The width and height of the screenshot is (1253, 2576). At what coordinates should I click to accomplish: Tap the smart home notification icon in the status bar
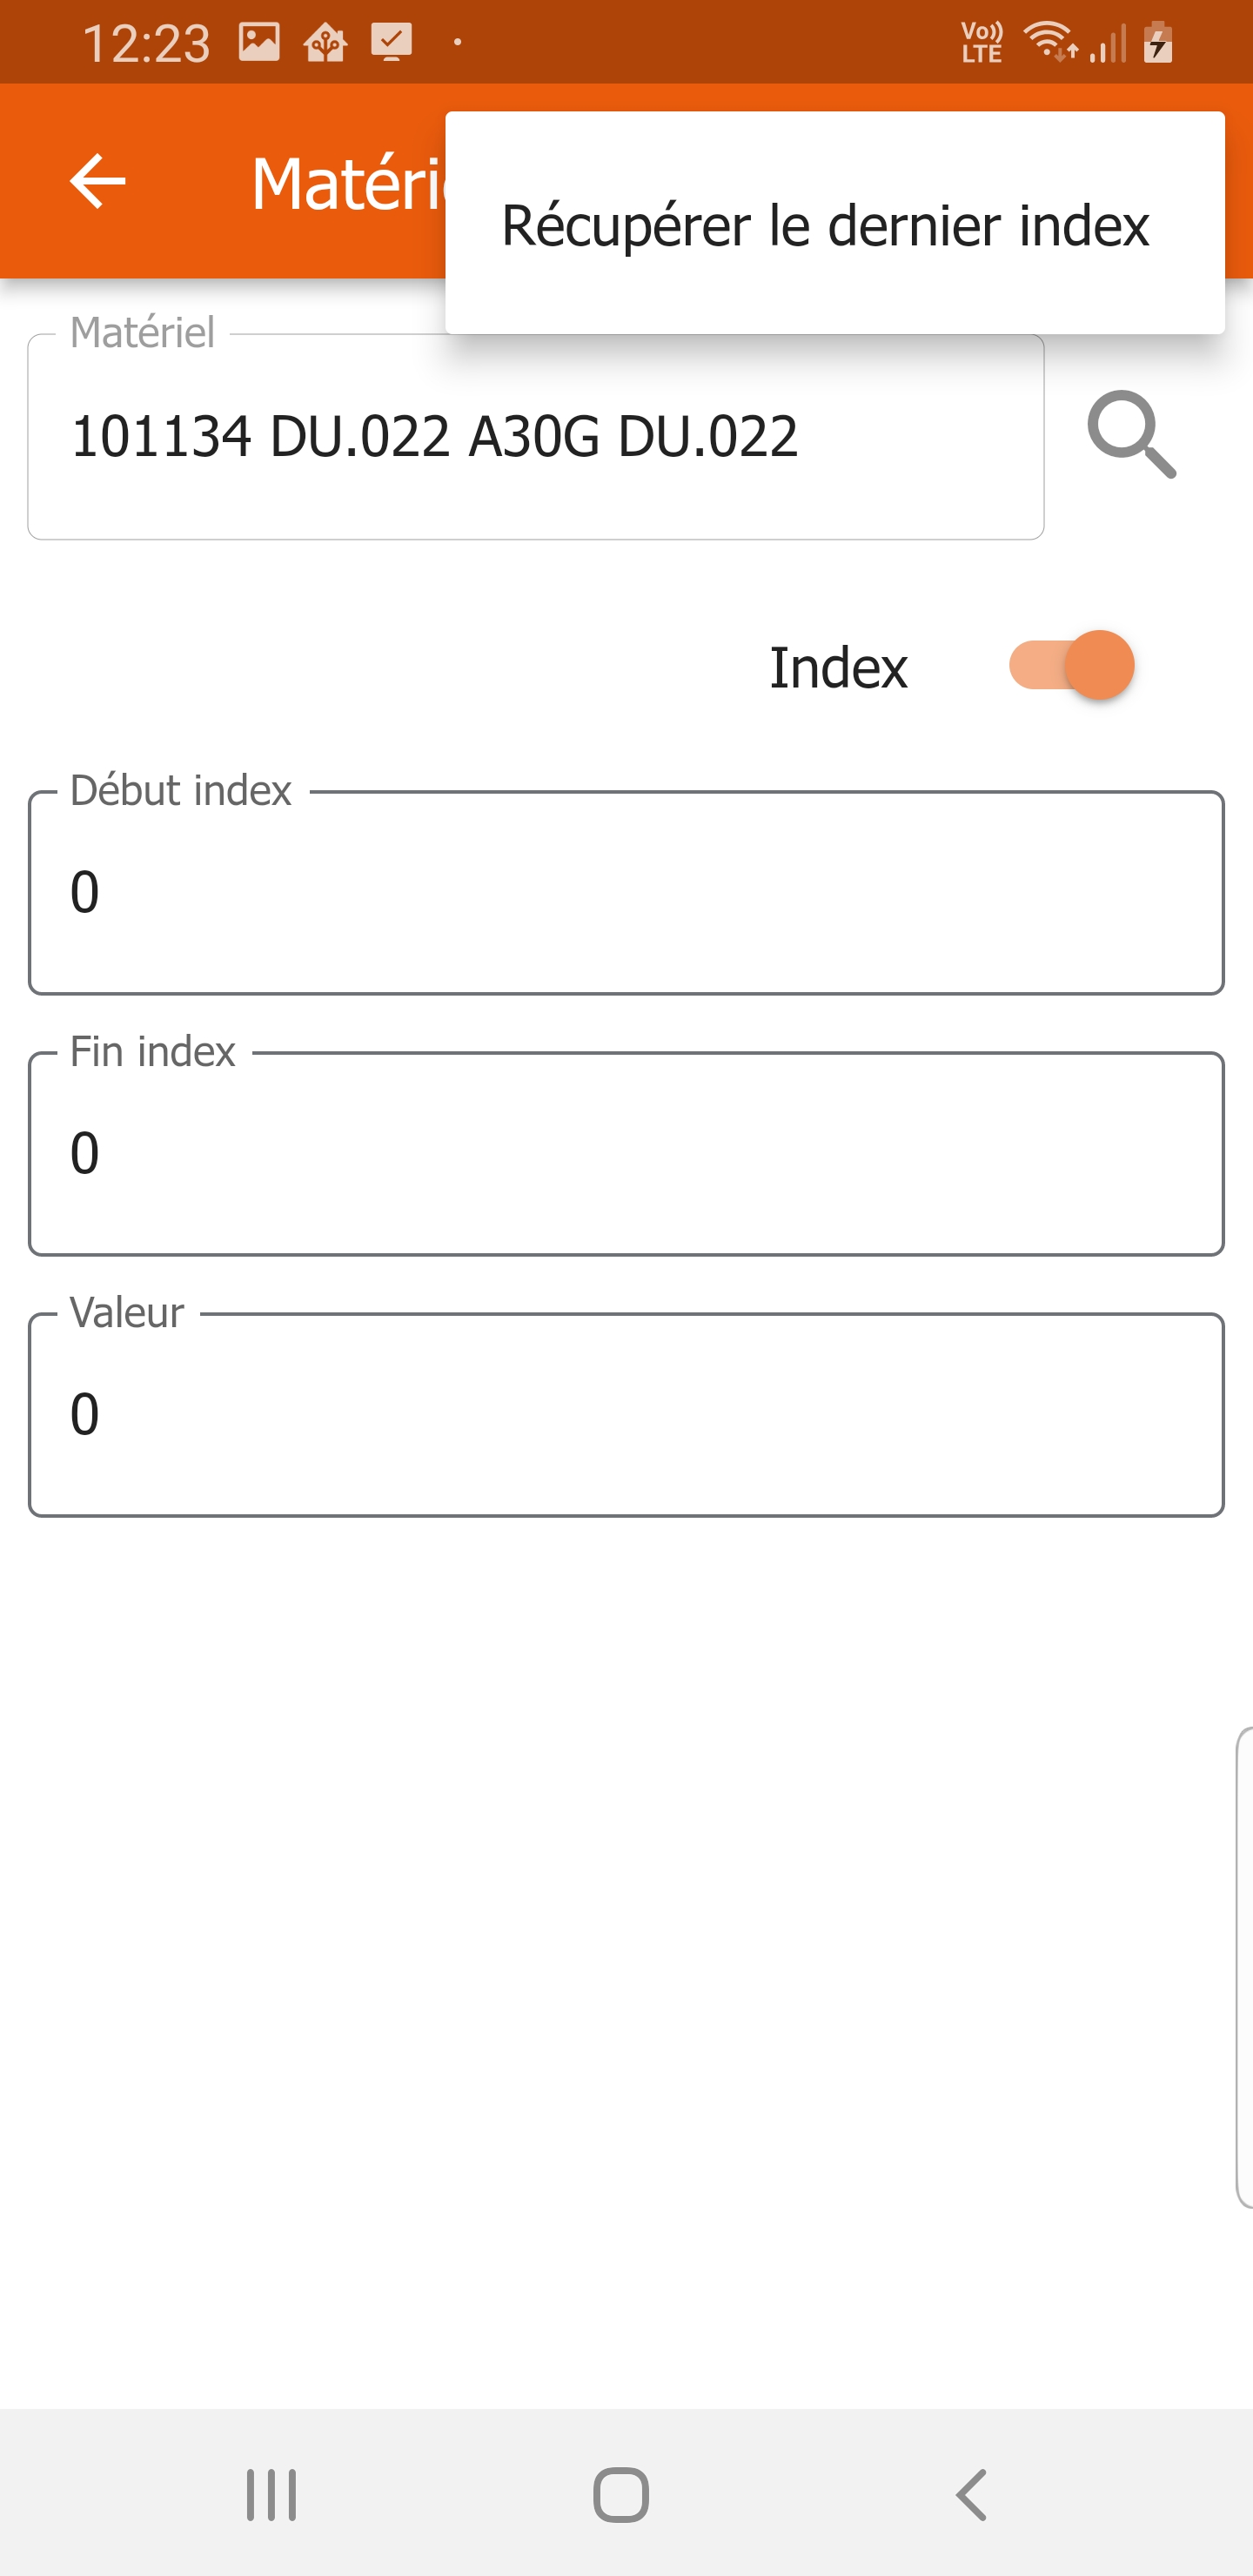[x=325, y=42]
